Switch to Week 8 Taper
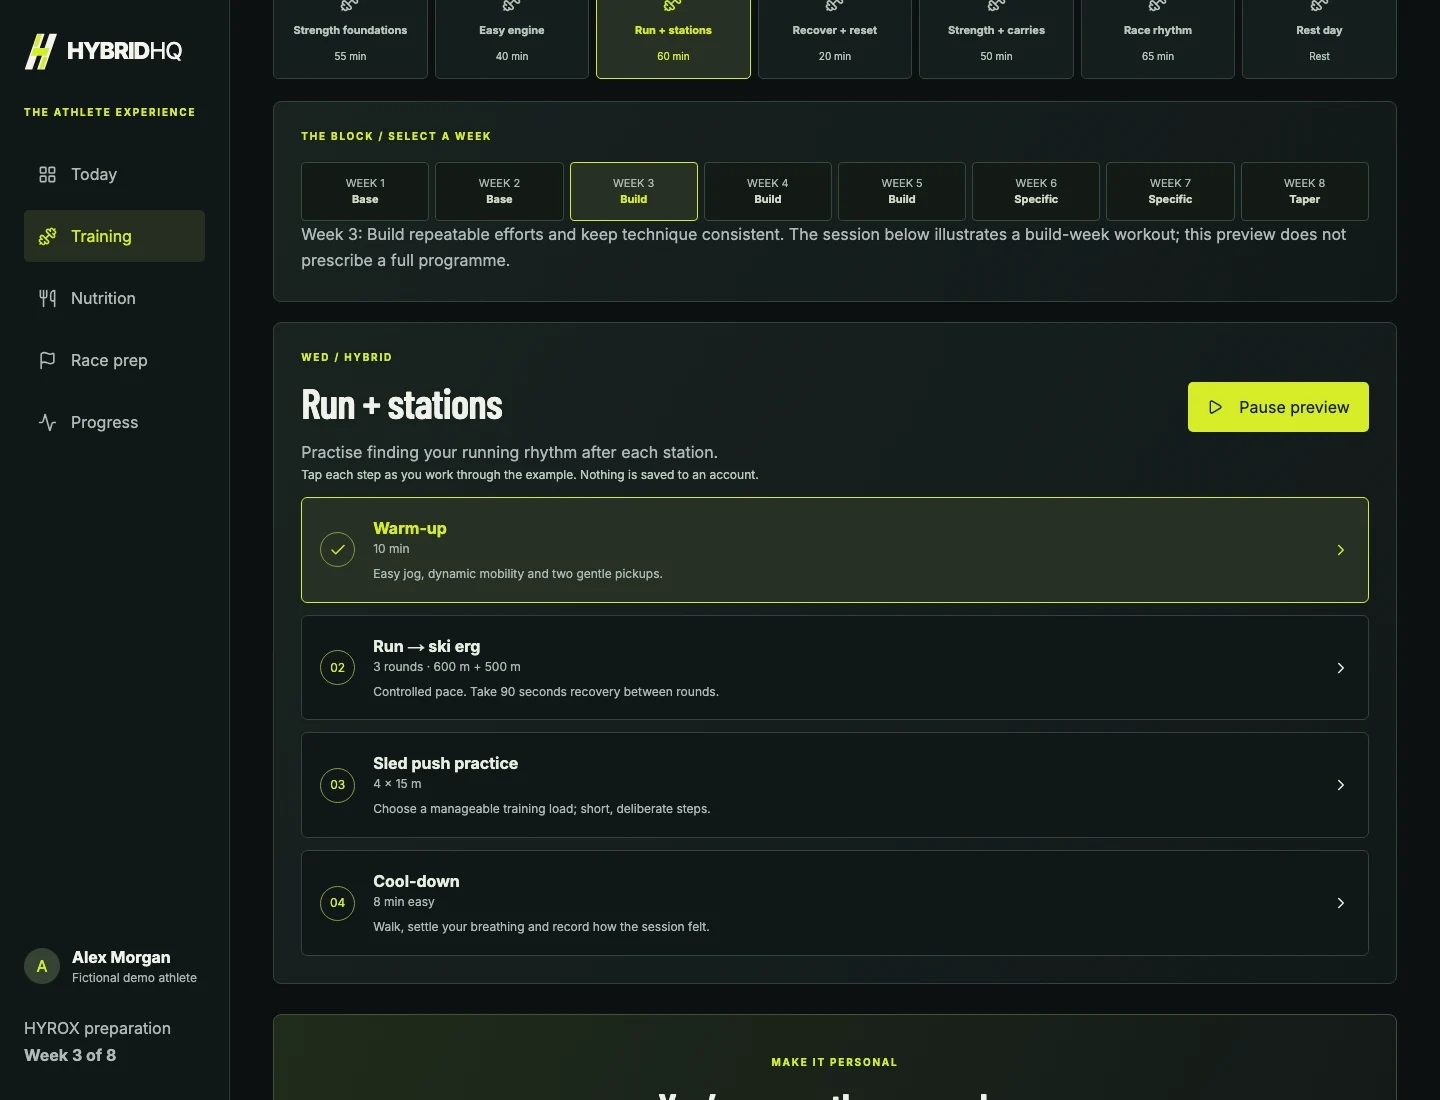This screenshot has height=1100, width=1440. coord(1305,191)
